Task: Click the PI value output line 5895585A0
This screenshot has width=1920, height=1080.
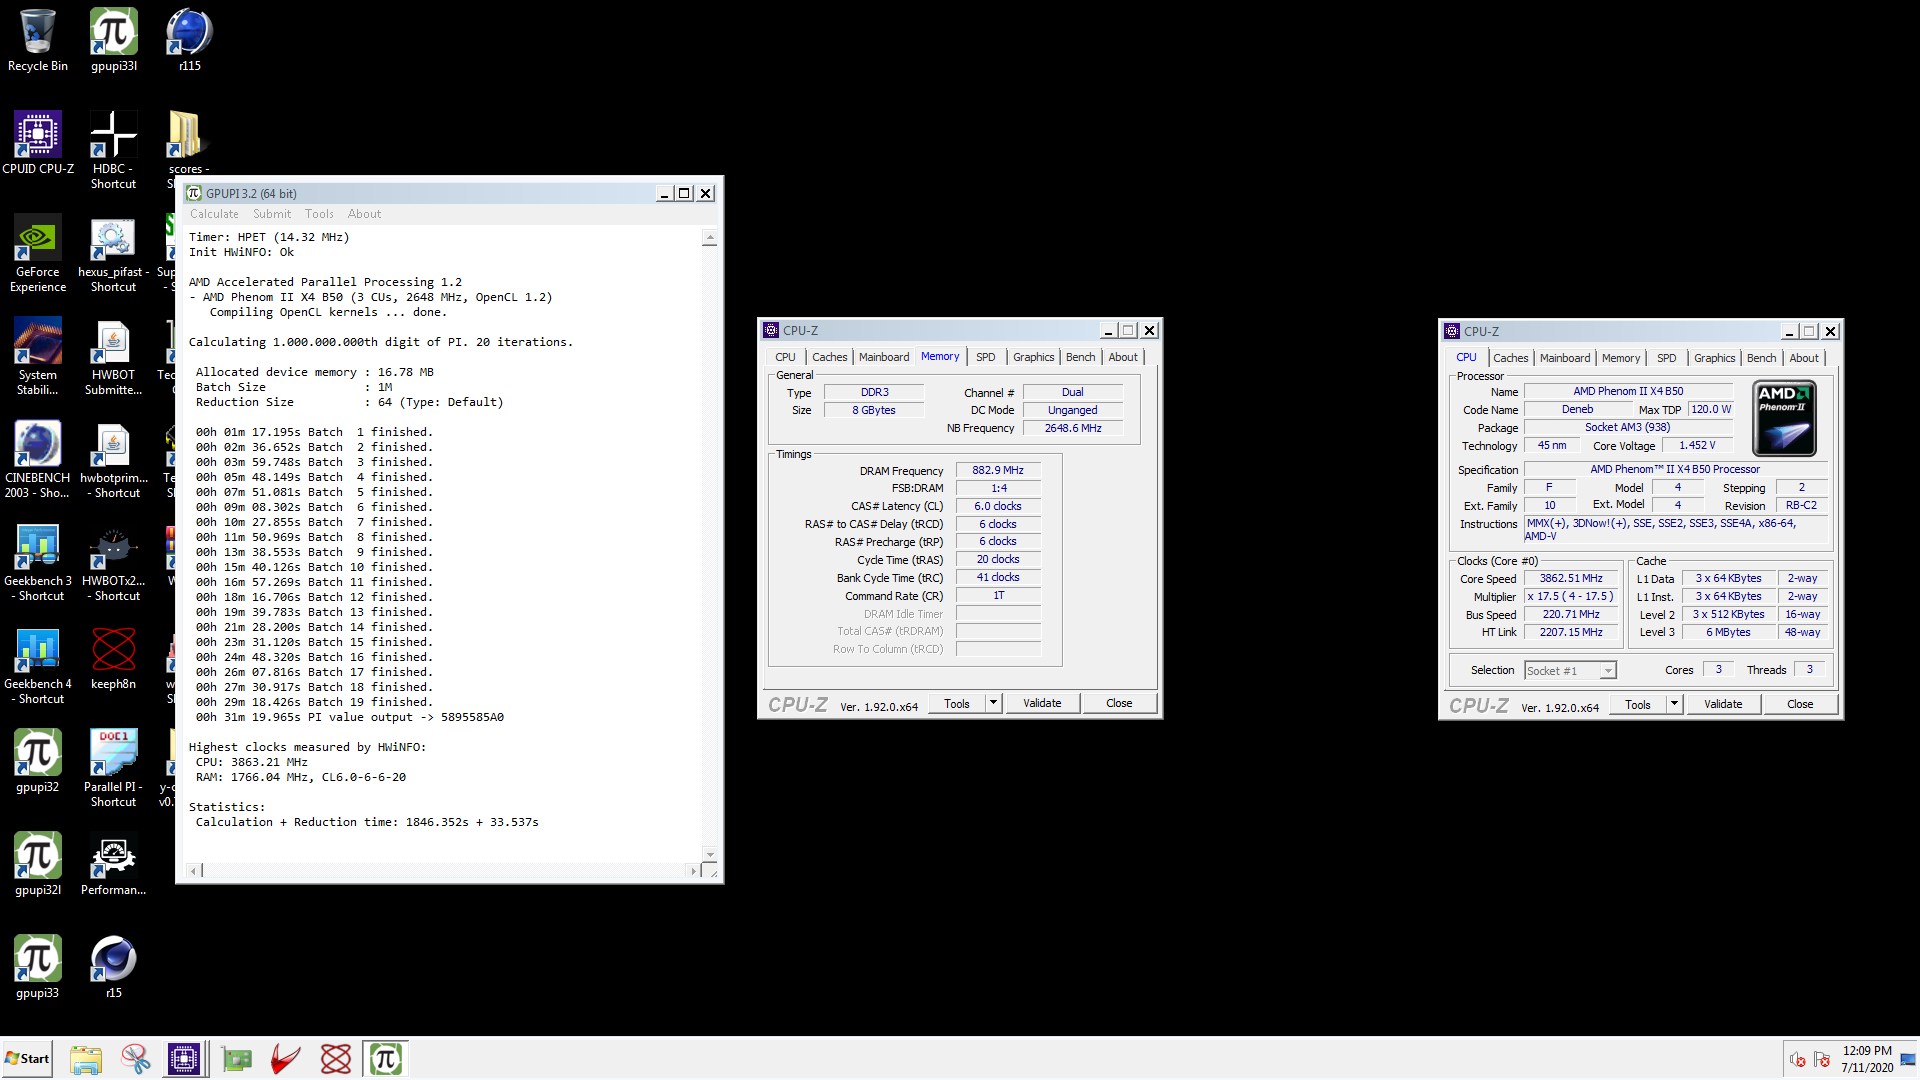Action: click(350, 717)
